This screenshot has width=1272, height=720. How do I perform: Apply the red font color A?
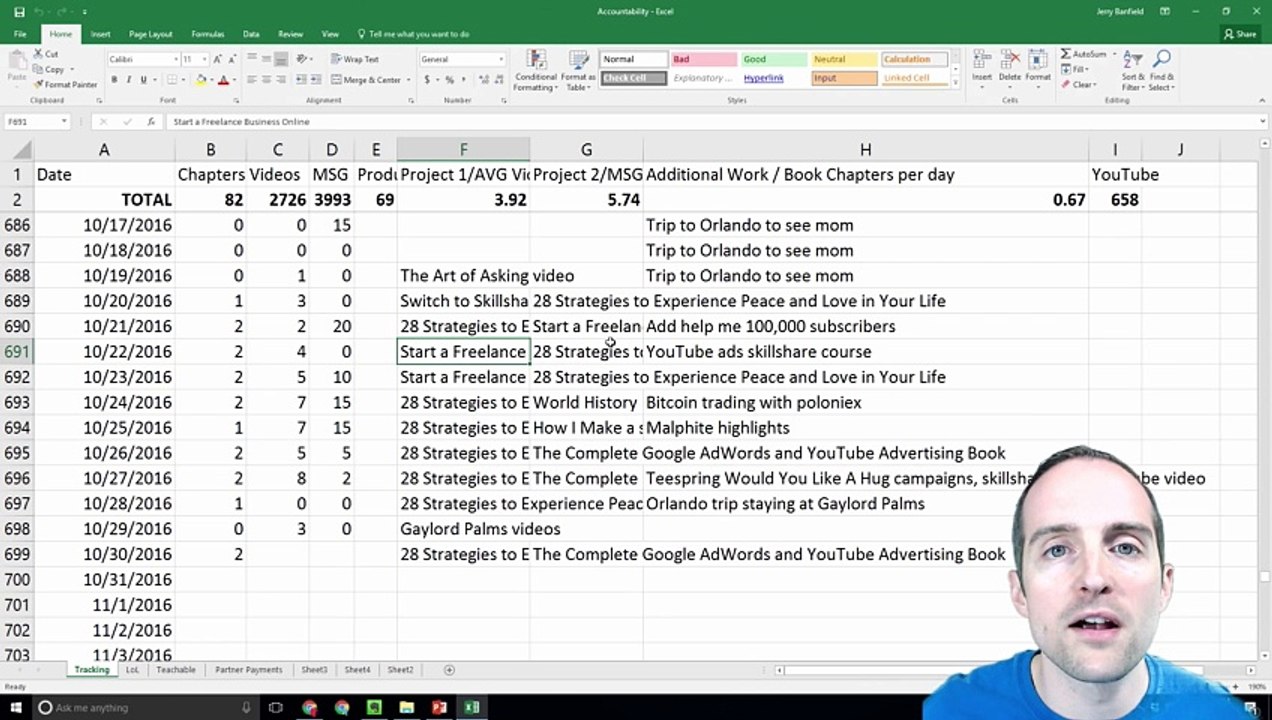(223, 80)
